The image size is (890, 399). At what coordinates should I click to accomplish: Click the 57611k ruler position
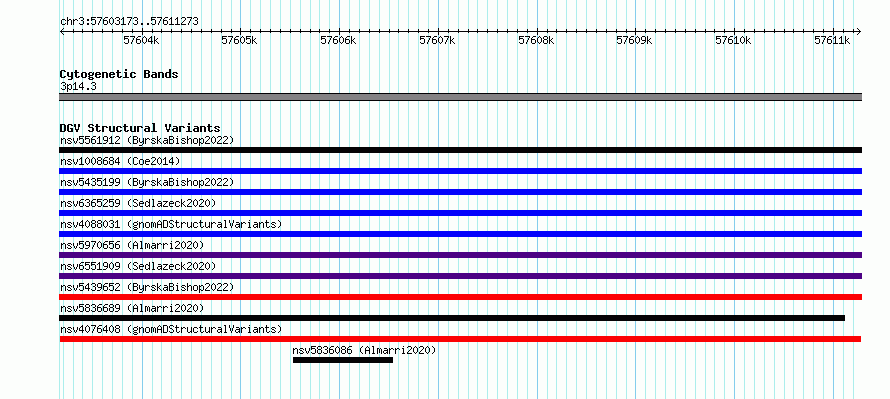pyautogui.click(x=833, y=40)
